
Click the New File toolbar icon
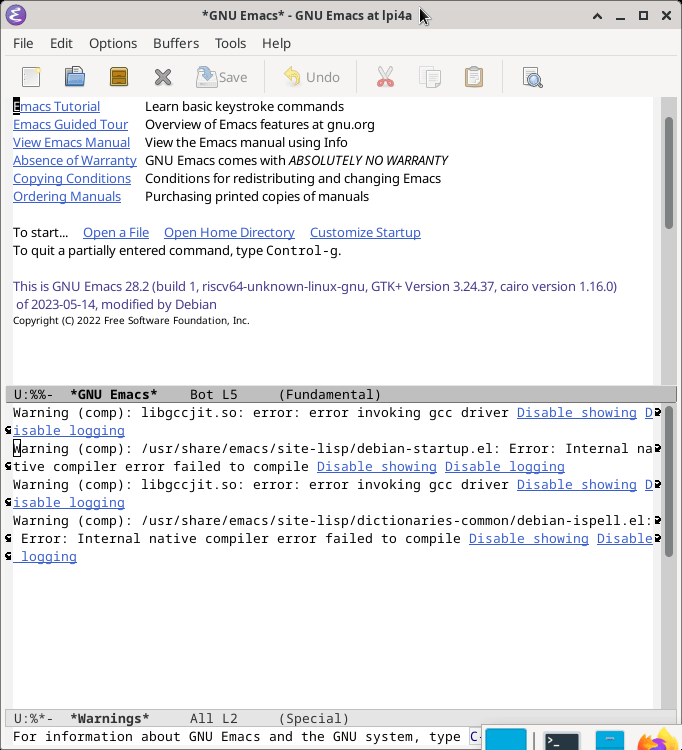(32, 77)
